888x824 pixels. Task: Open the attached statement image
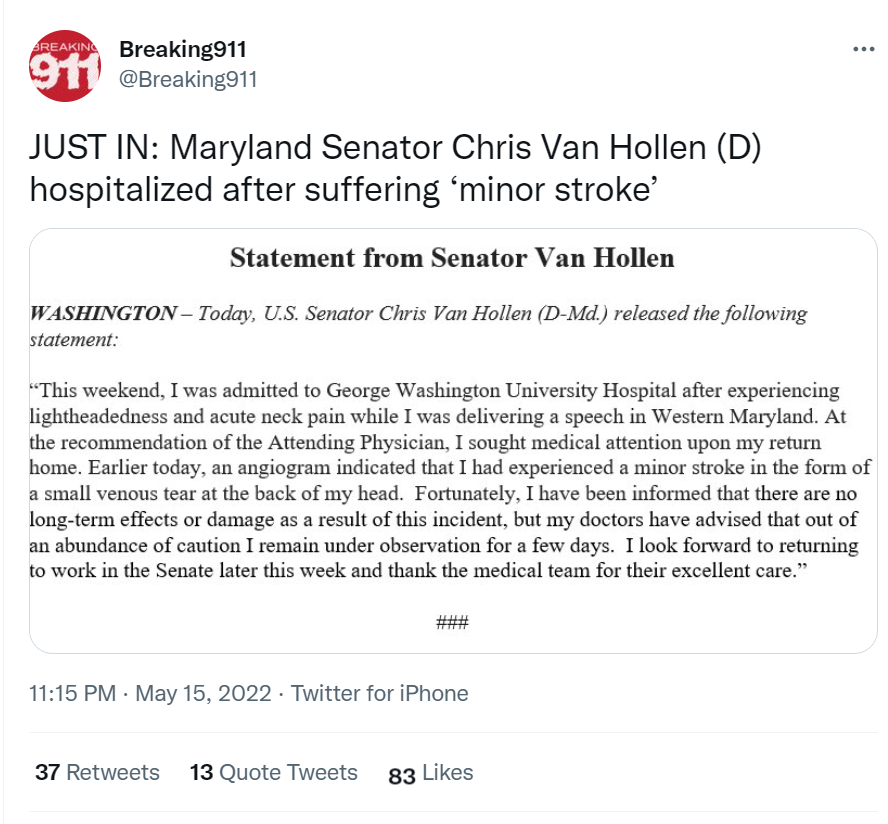click(453, 441)
